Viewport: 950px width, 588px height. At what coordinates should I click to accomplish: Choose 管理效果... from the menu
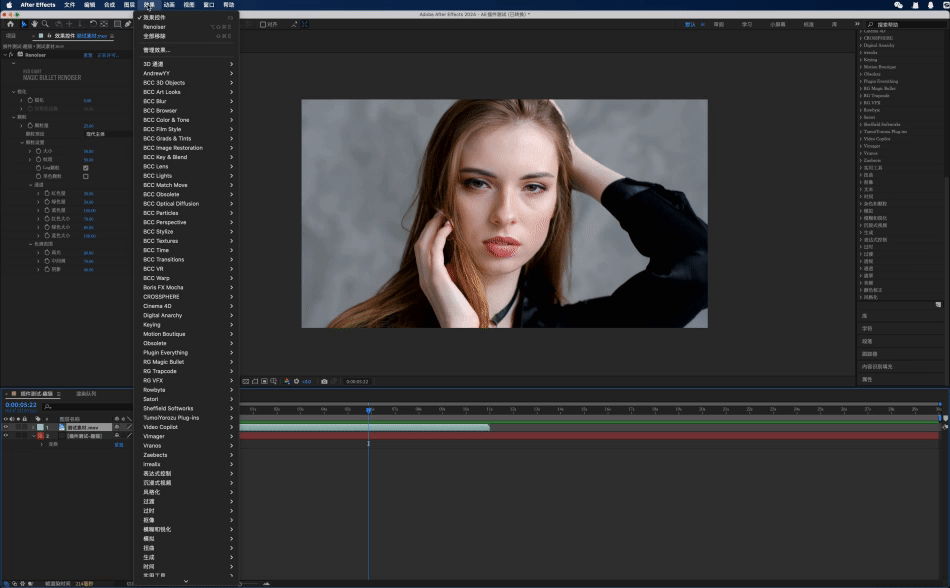(x=157, y=49)
